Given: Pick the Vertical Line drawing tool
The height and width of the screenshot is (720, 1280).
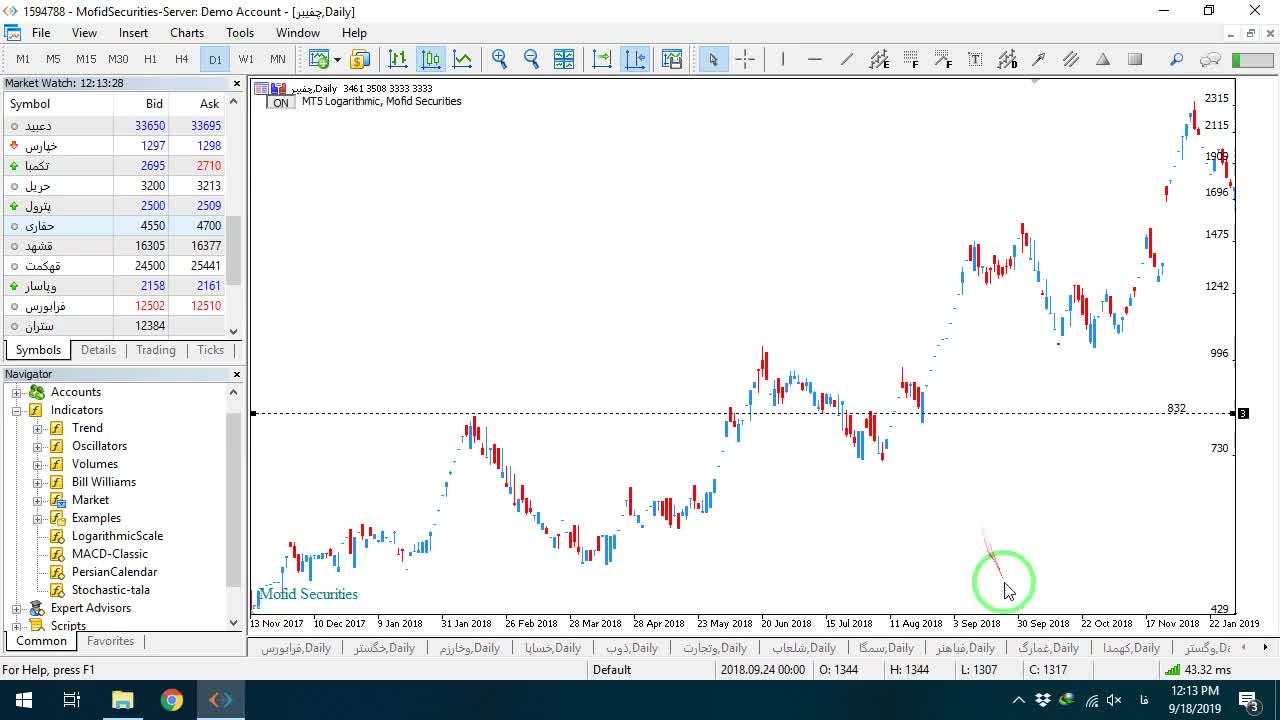Looking at the screenshot, I should (783, 59).
